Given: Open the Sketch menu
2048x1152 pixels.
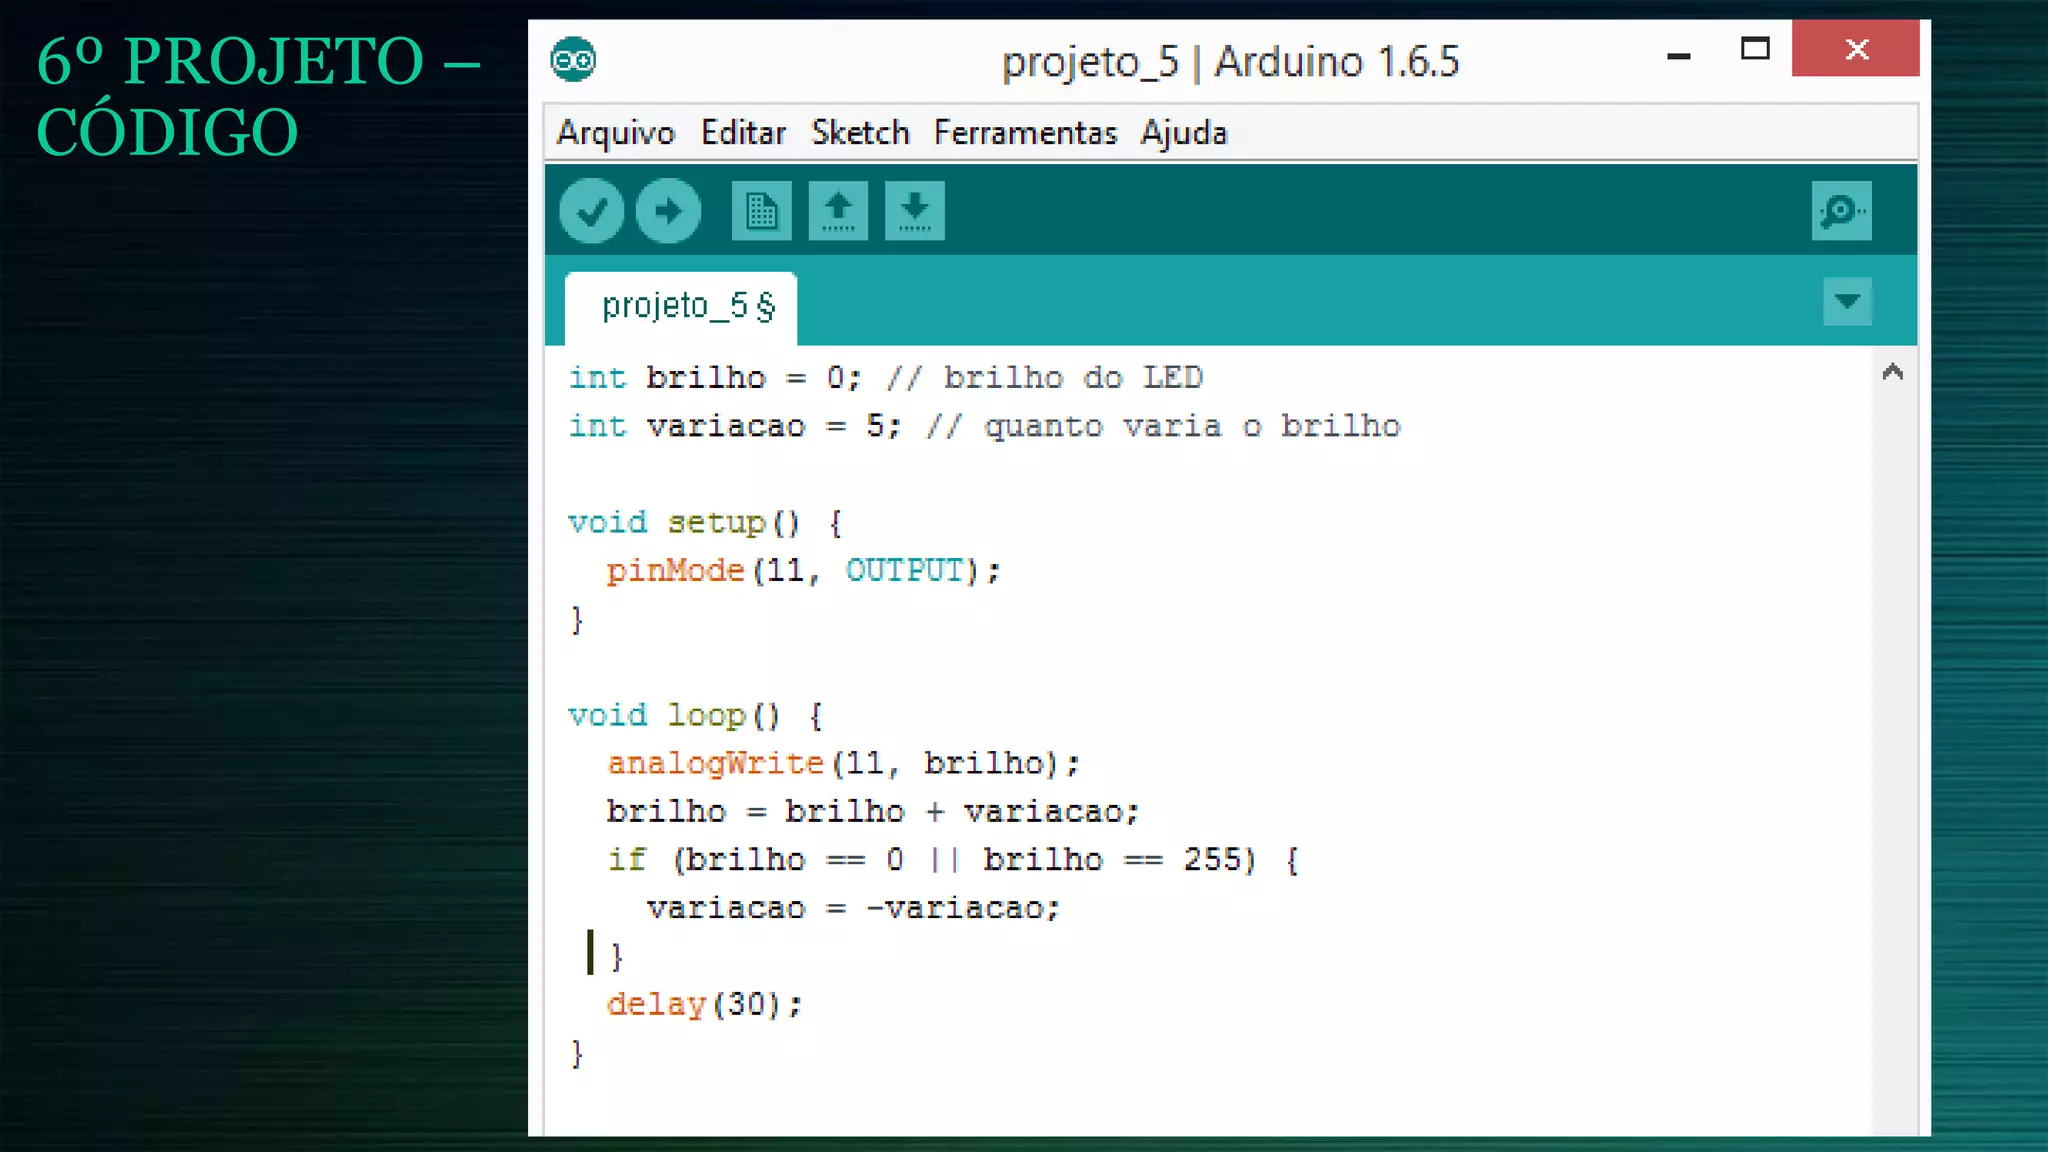Looking at the screenshot, I should tap(860, 133).
